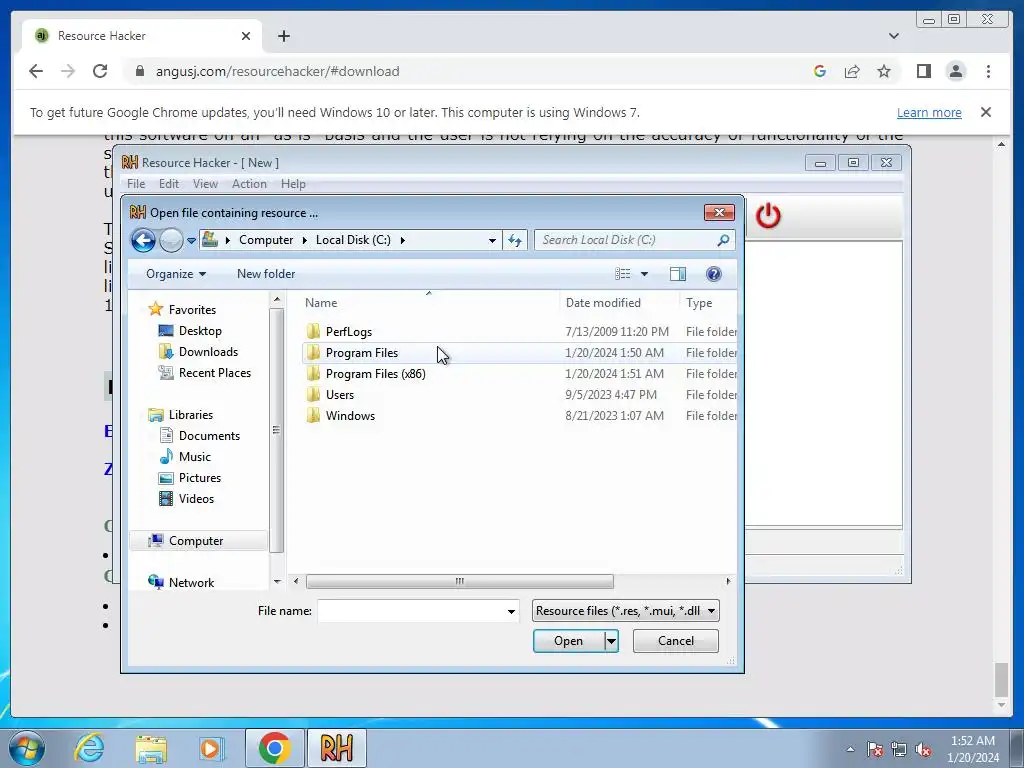Image resolution: width=1024 pixels, height=768 pixels.
Task: Click the blue Help icon in dialog
Action: (x=714, y=274)
